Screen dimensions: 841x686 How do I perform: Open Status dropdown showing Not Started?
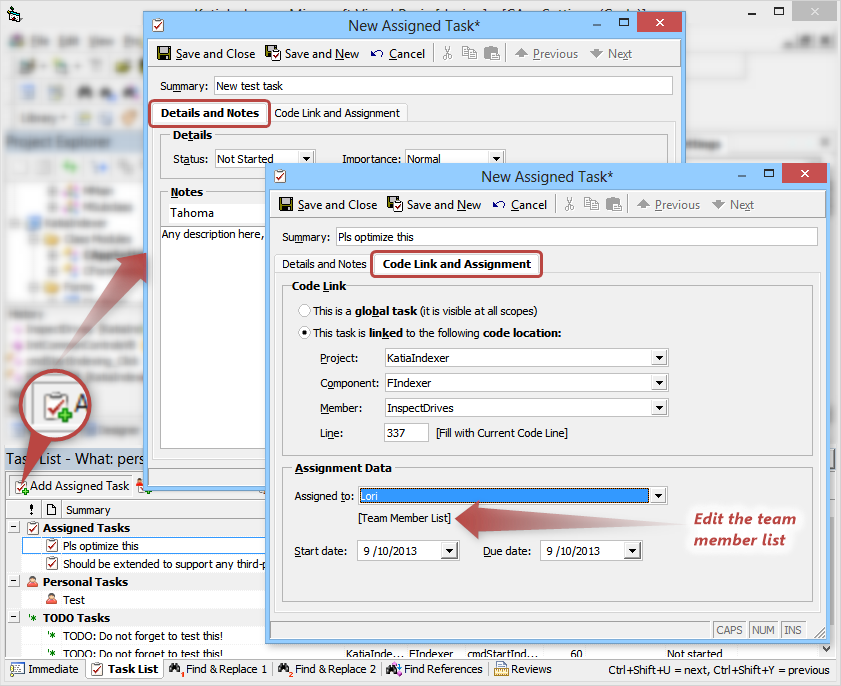coord(306,158)
